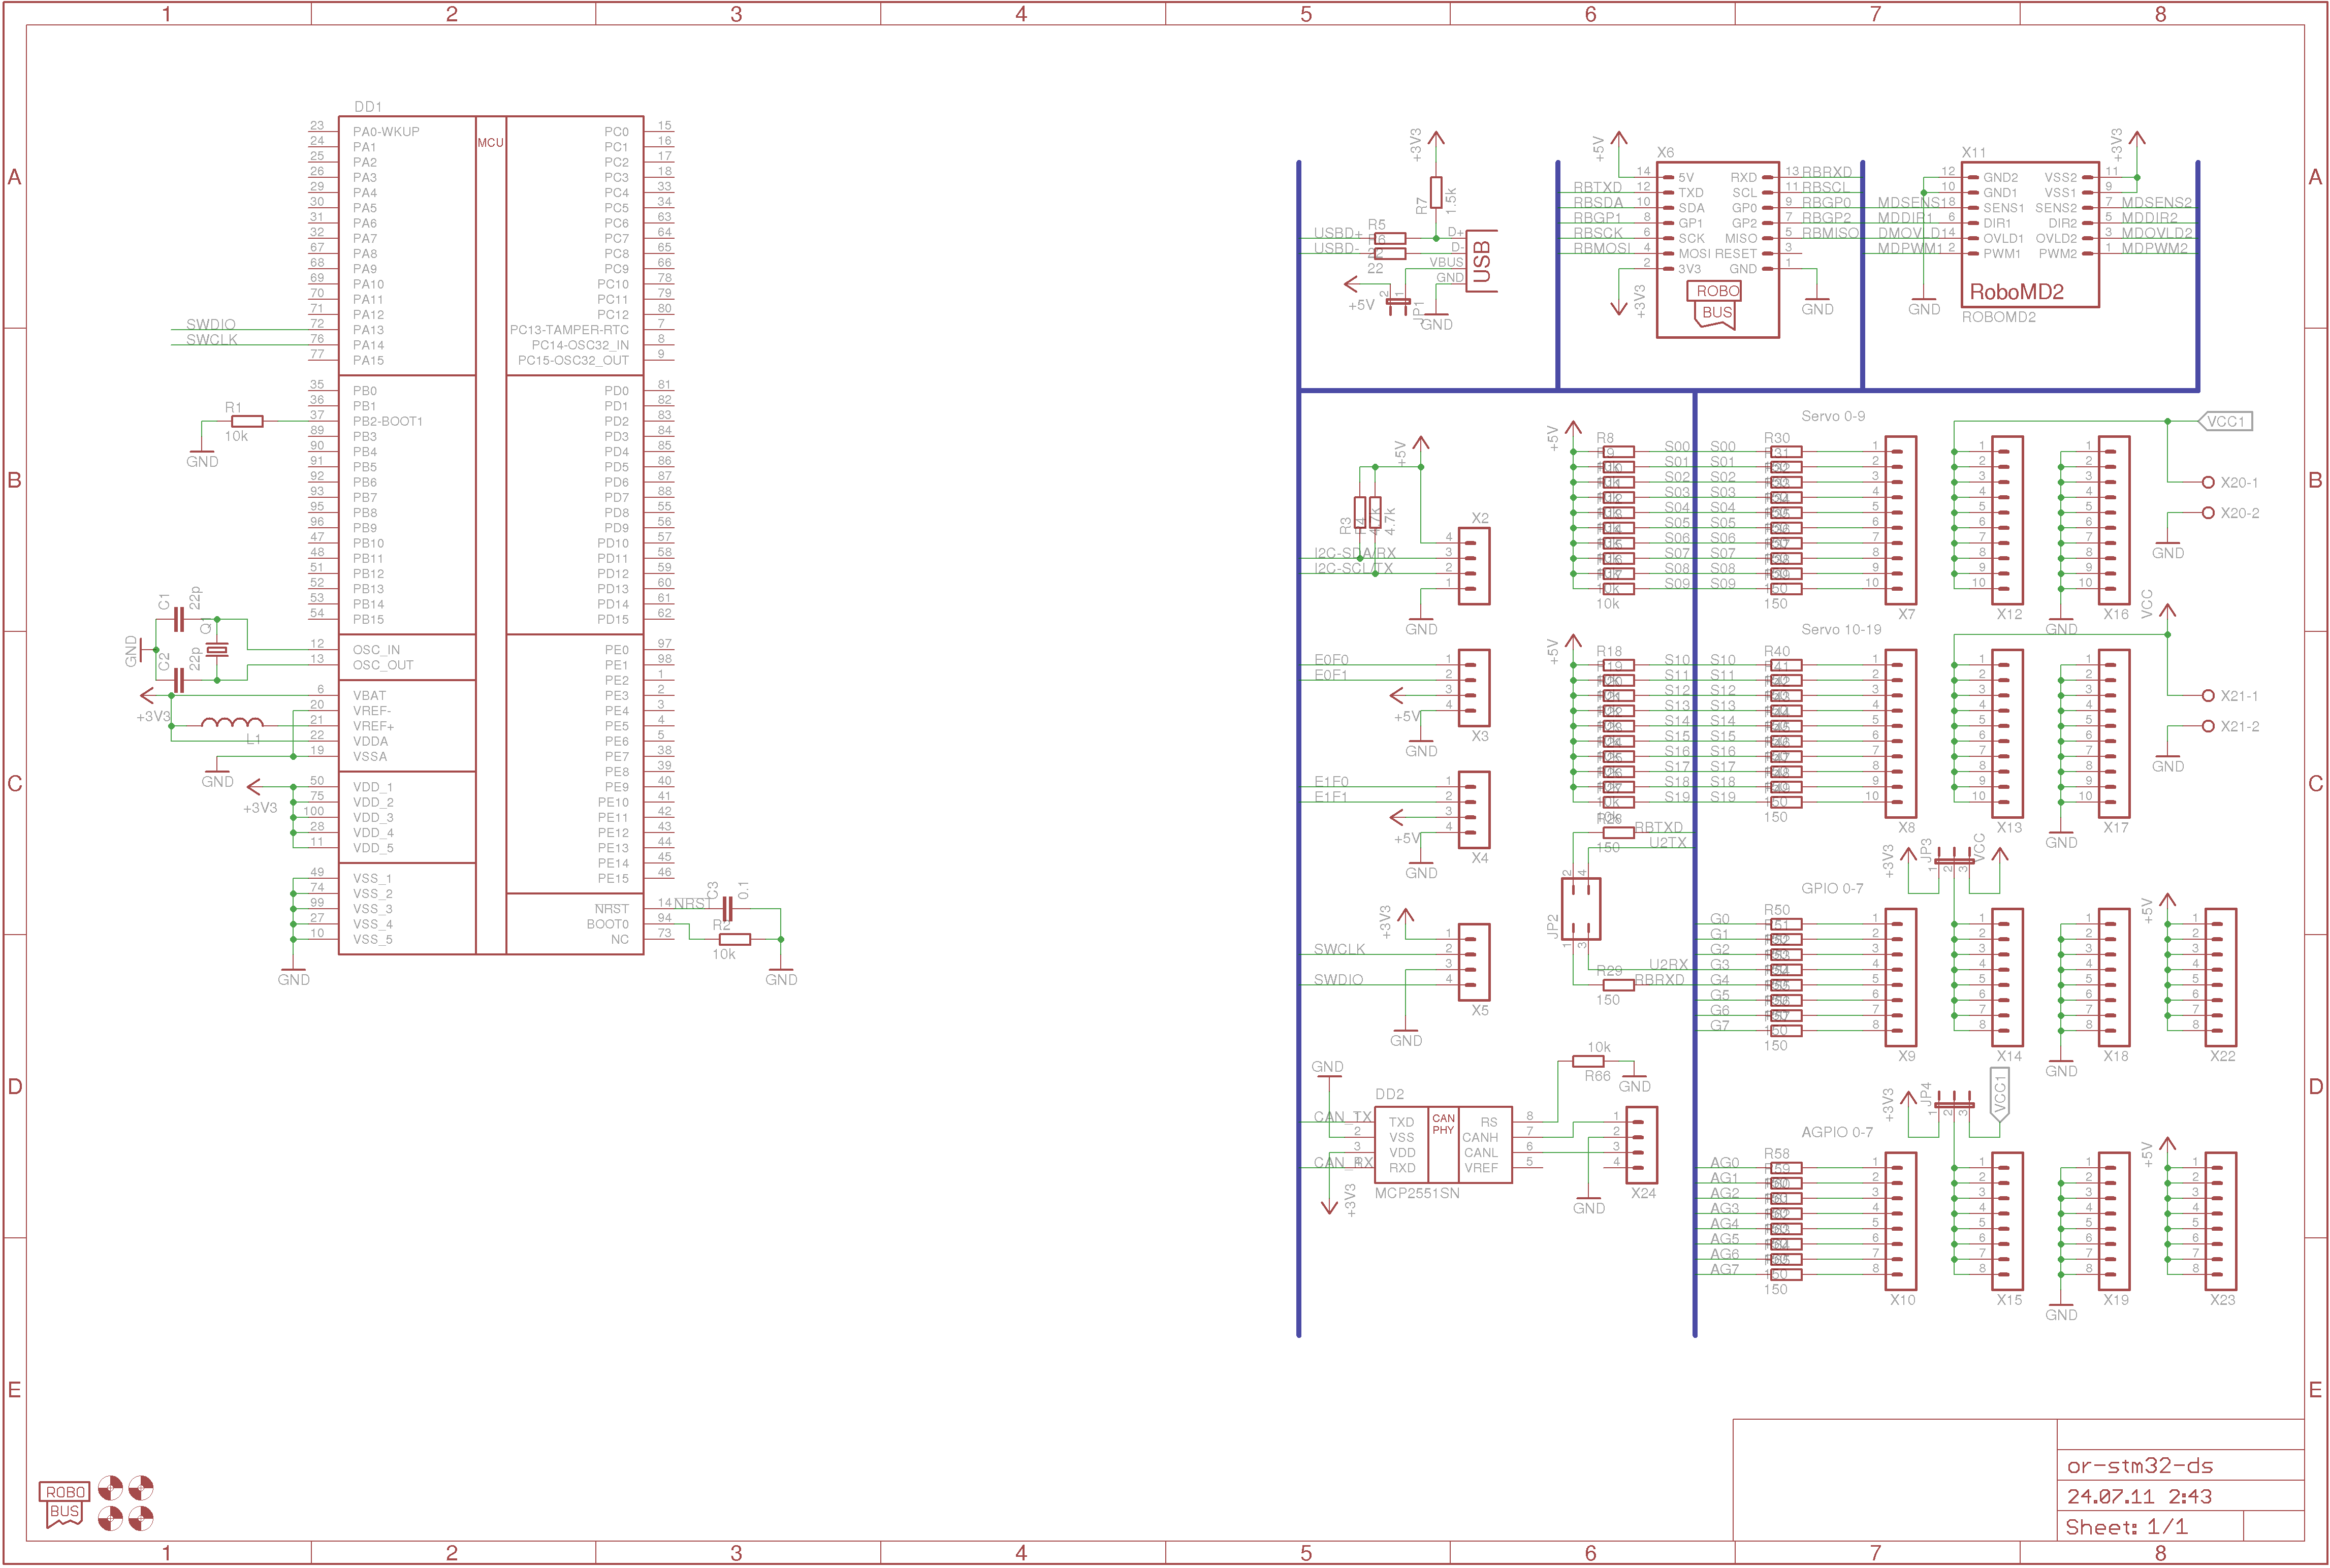2330x1568 pixels.
Task: Click the GPIO 0-7 section label
Action: (x=1832, y=888)
